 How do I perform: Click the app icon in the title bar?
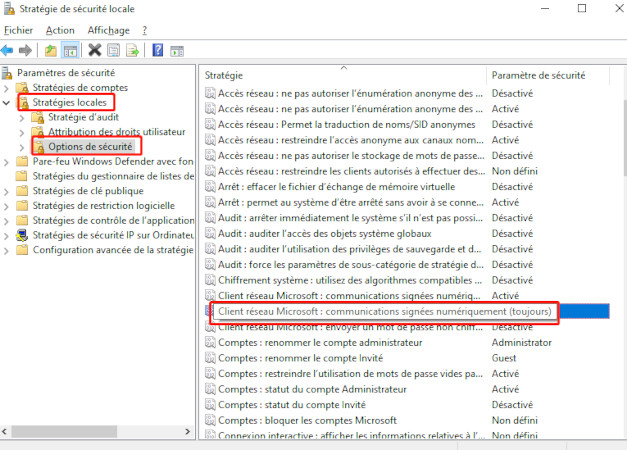[x=9, y=9]
